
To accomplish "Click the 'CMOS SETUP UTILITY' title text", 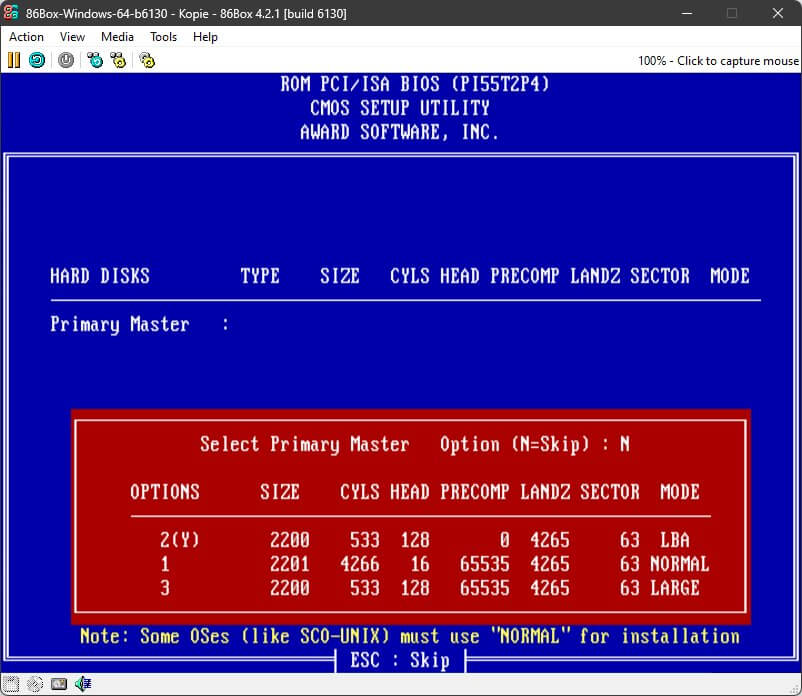I will [x=399, y=108].
